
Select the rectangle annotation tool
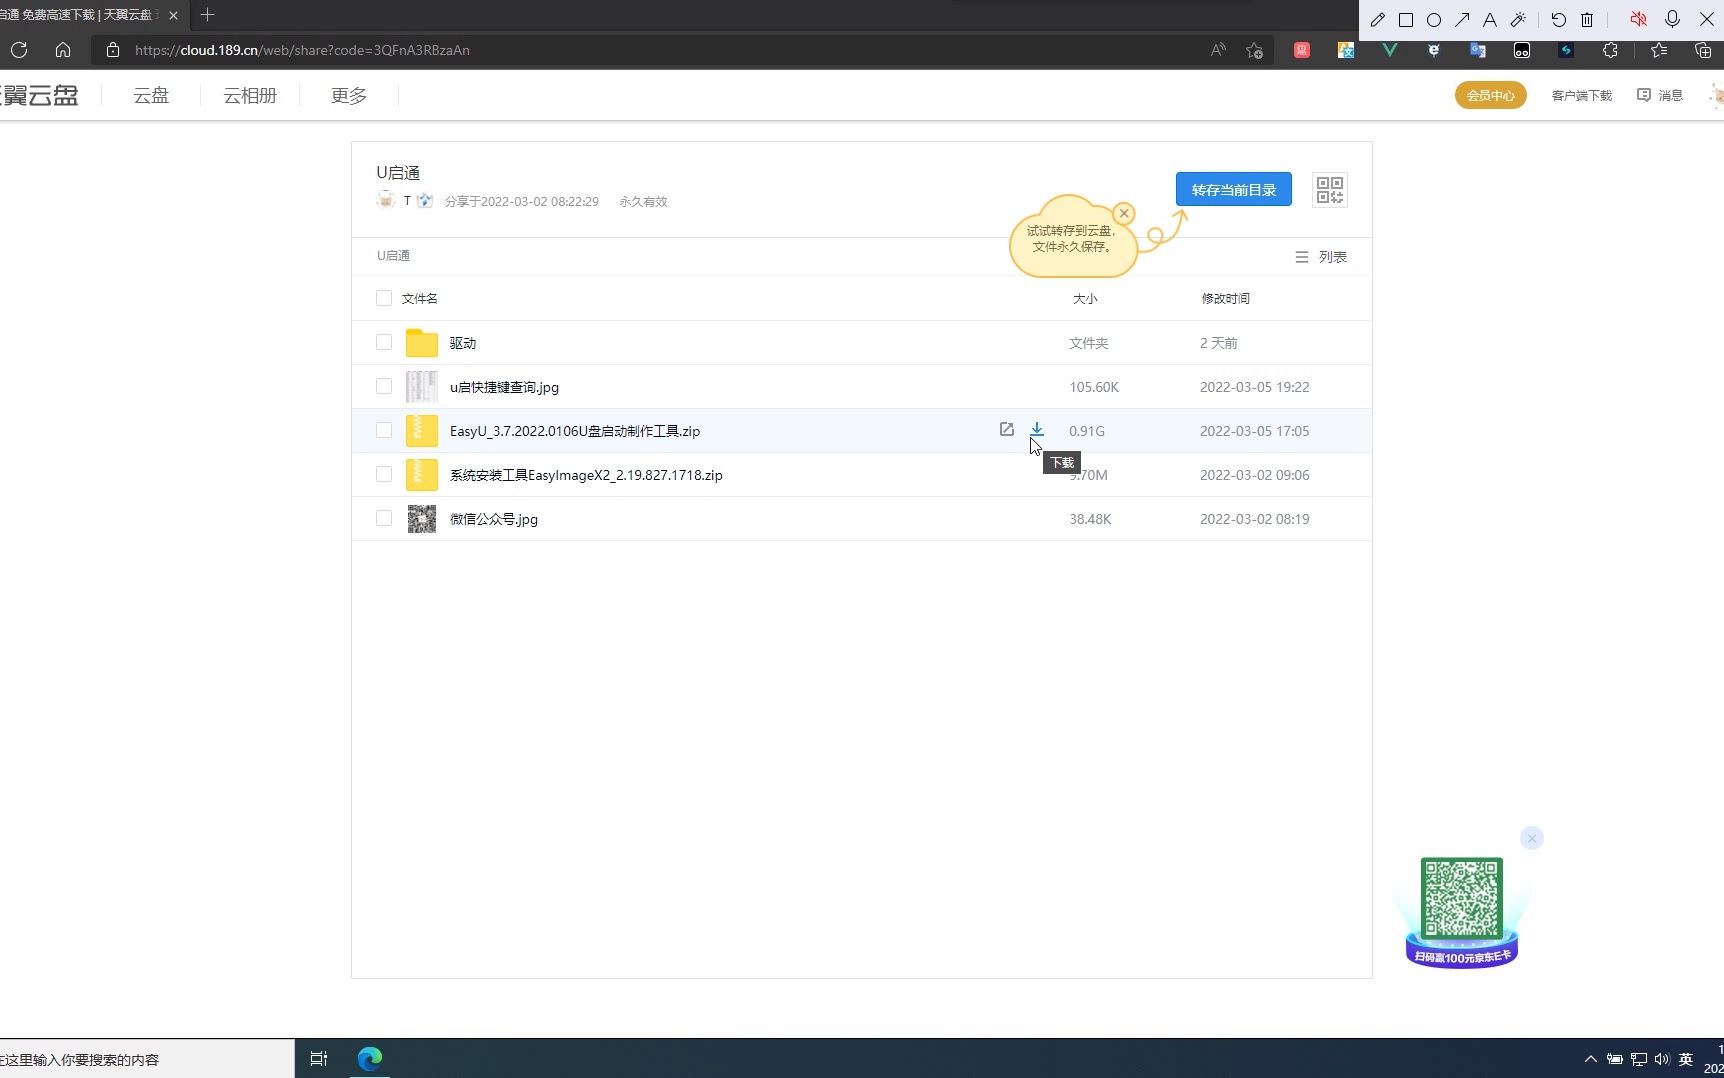[1406, 20]
